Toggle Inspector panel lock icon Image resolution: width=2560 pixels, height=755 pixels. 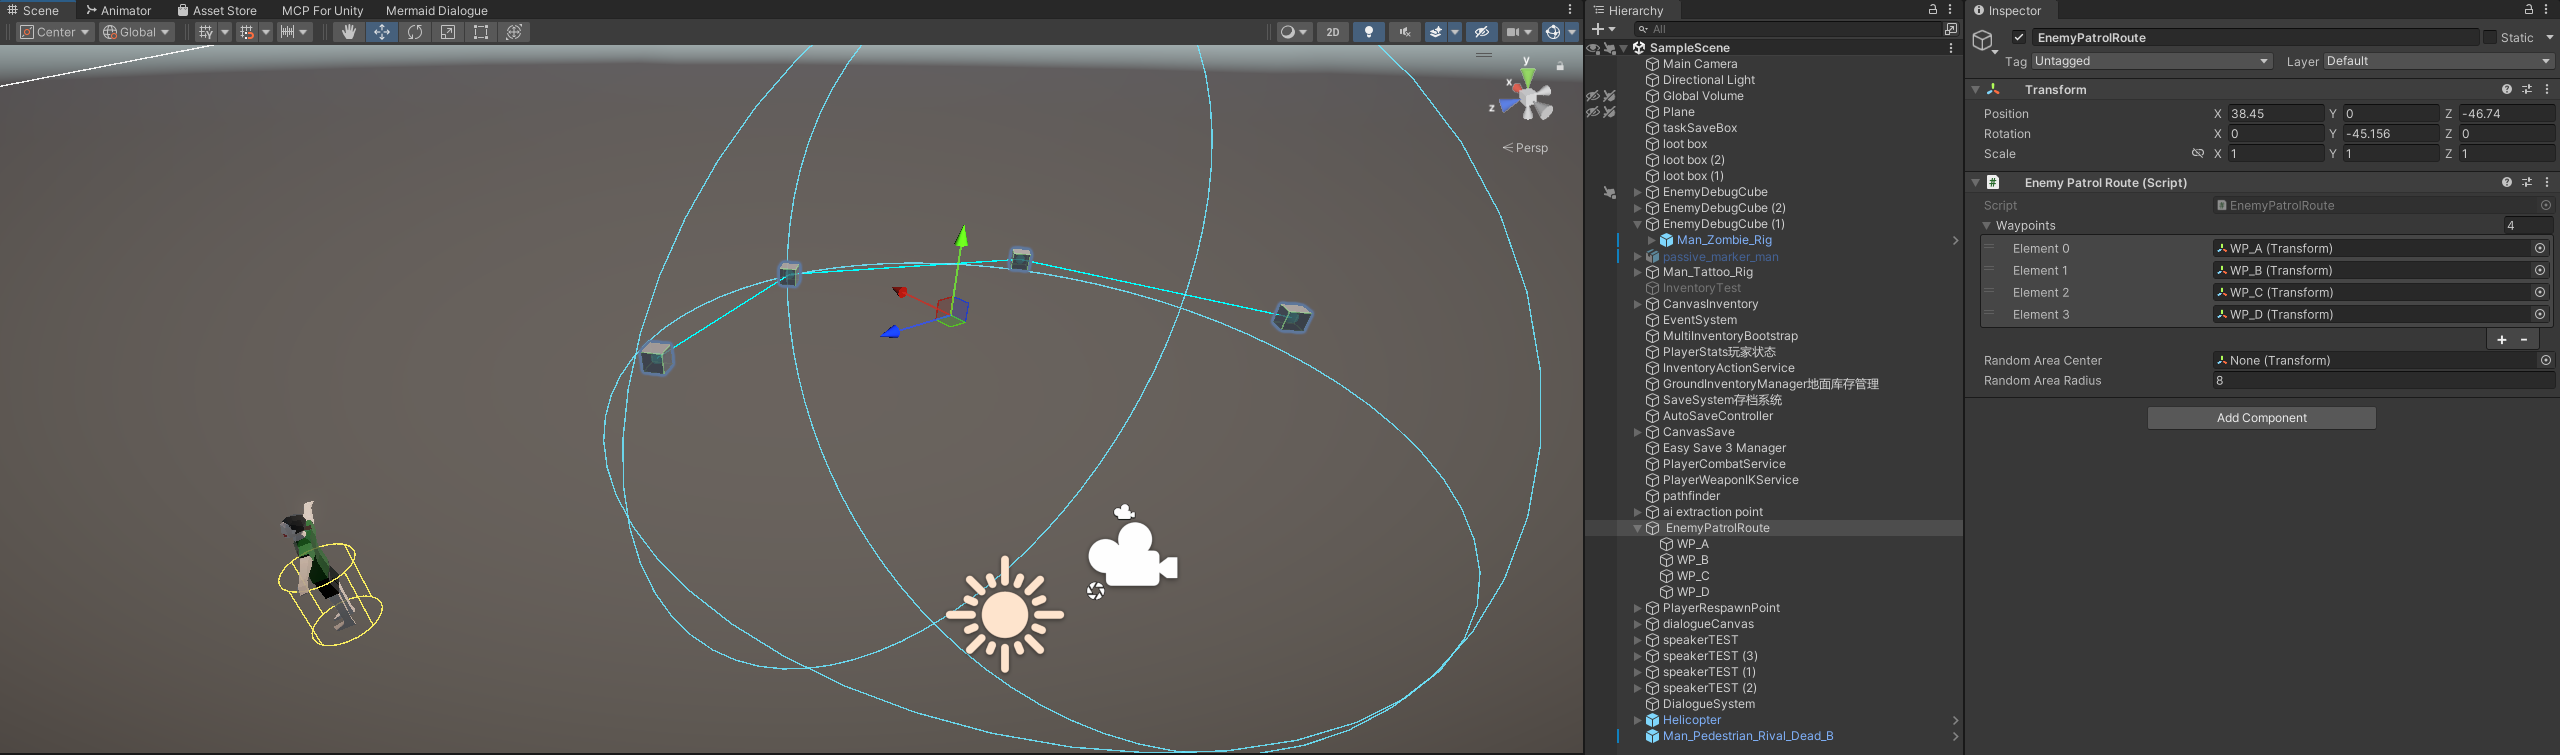[x=2529, y=9]
